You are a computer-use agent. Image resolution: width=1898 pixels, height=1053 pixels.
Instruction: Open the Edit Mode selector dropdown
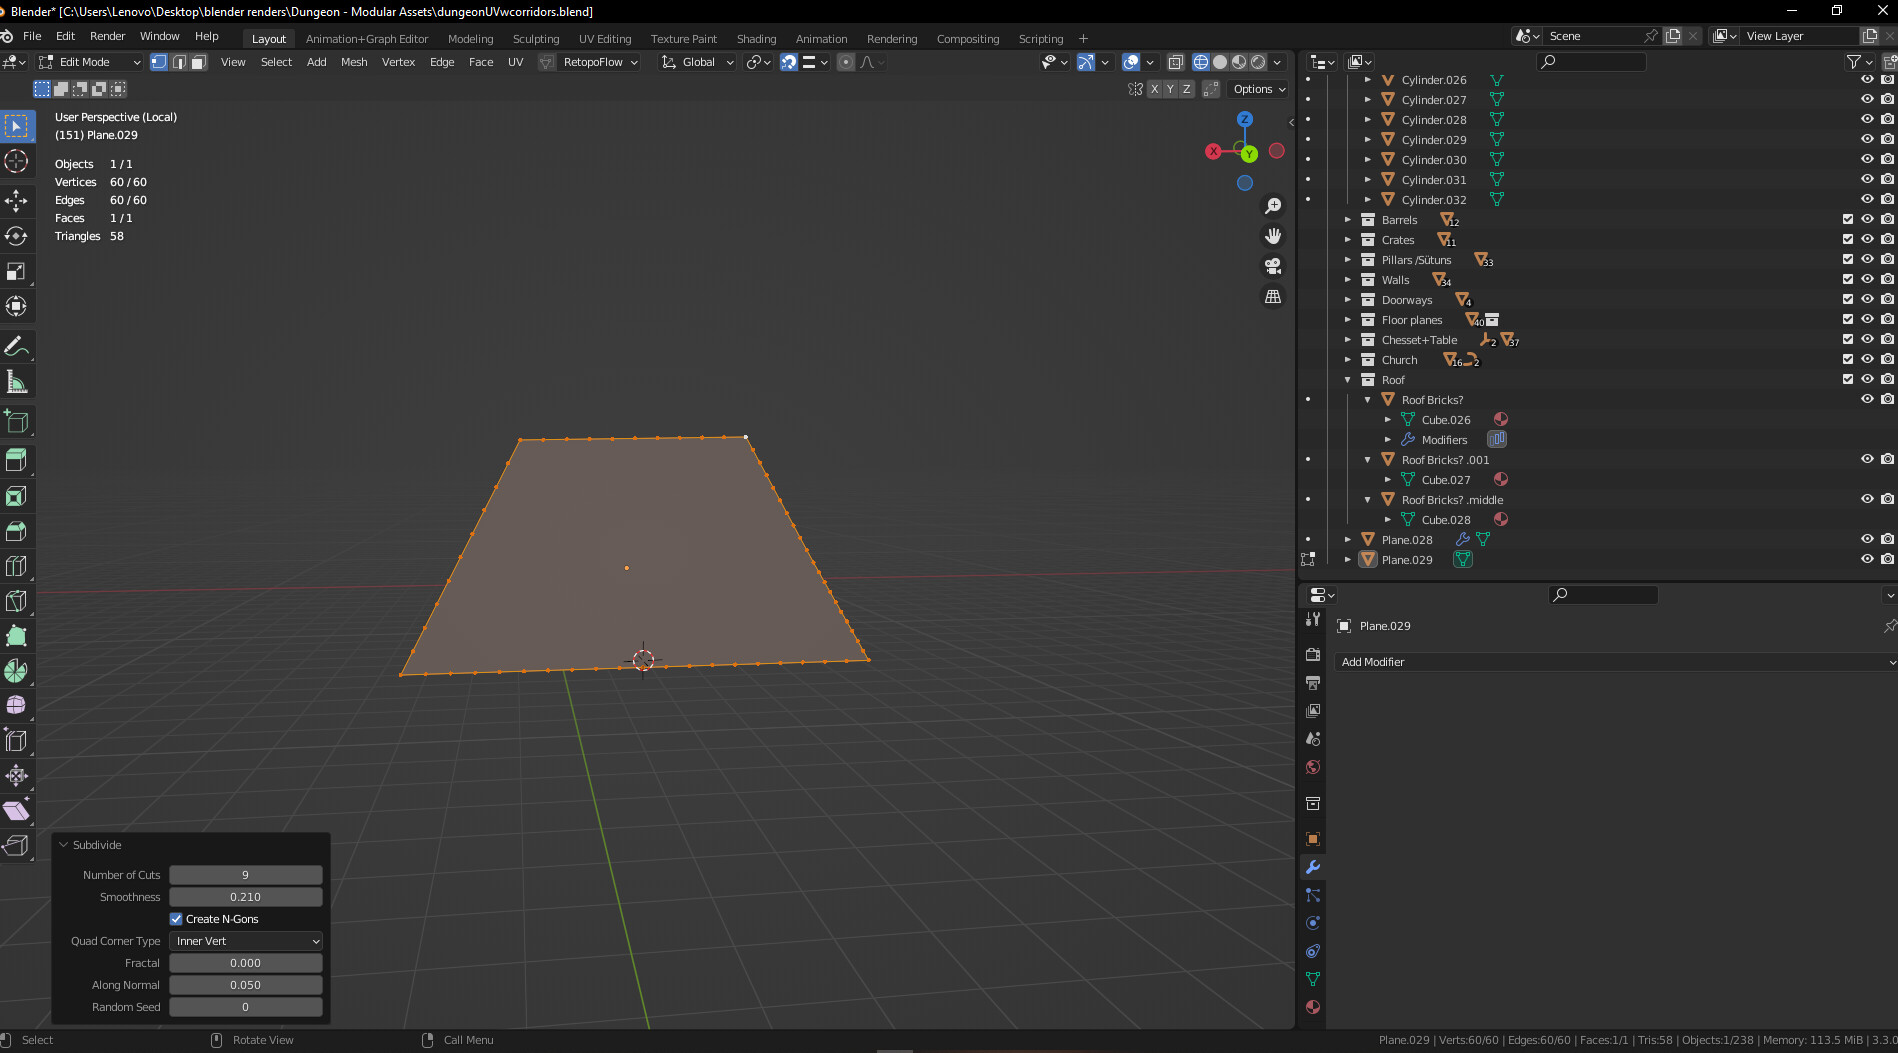pyautogui.click(x=88, y=61)
